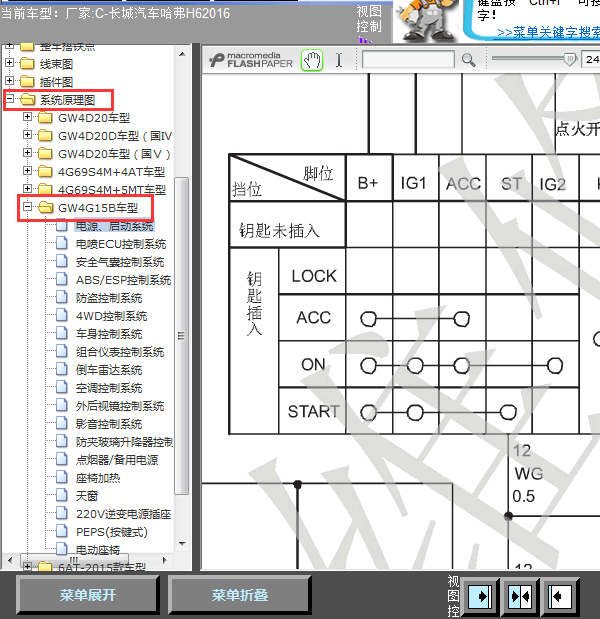Collapse the GW4G15B车型 node
Viewport: 600px width, 619px height.
tap(27, 206)
